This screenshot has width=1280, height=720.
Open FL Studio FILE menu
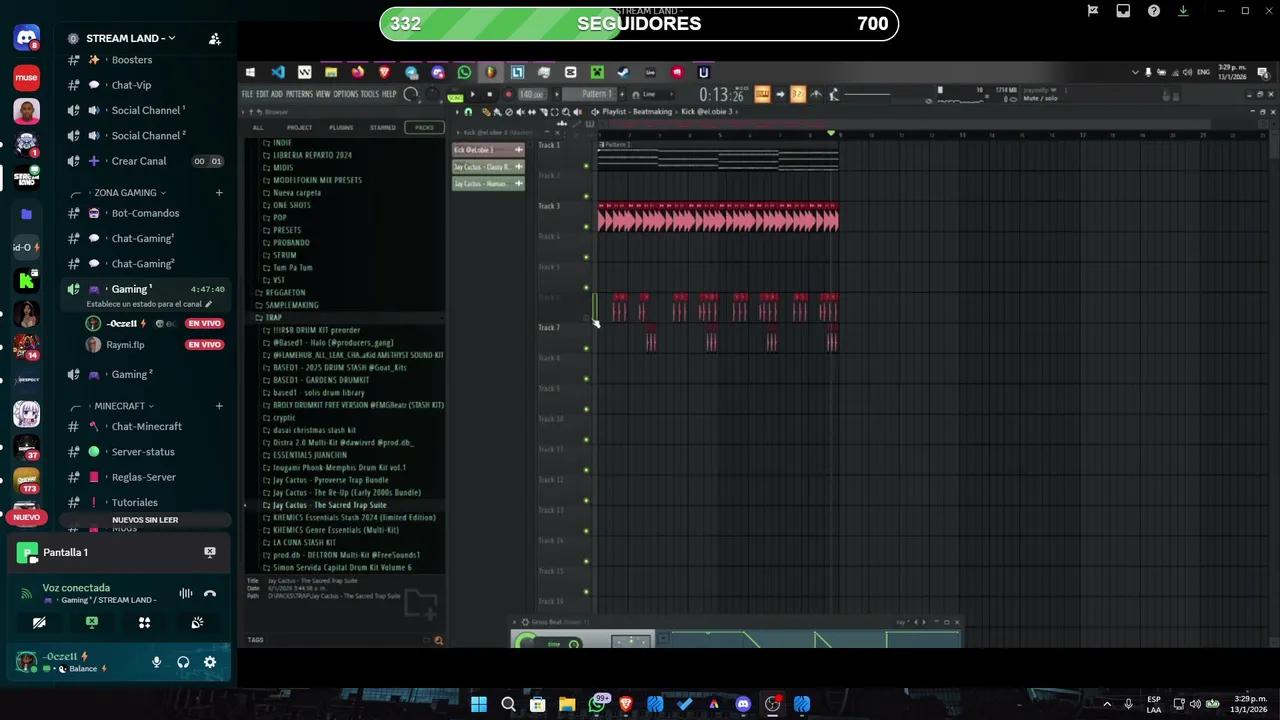pyautogui.click(x=247, y=94)
